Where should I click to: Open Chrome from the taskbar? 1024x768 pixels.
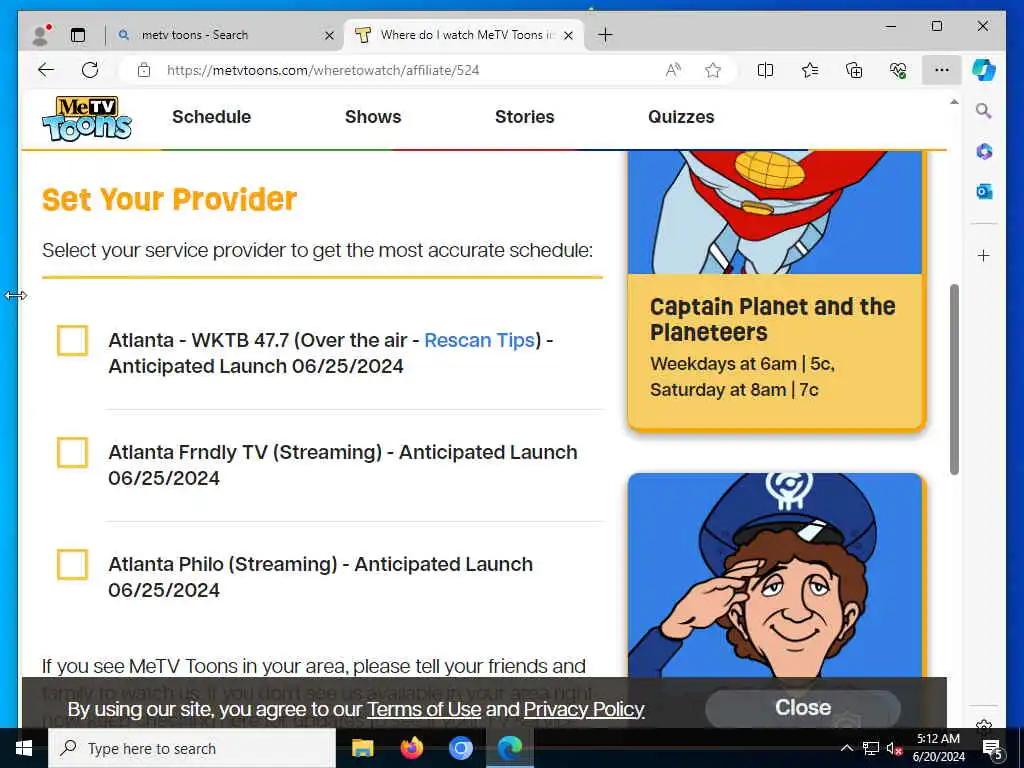tap(460, 748)
